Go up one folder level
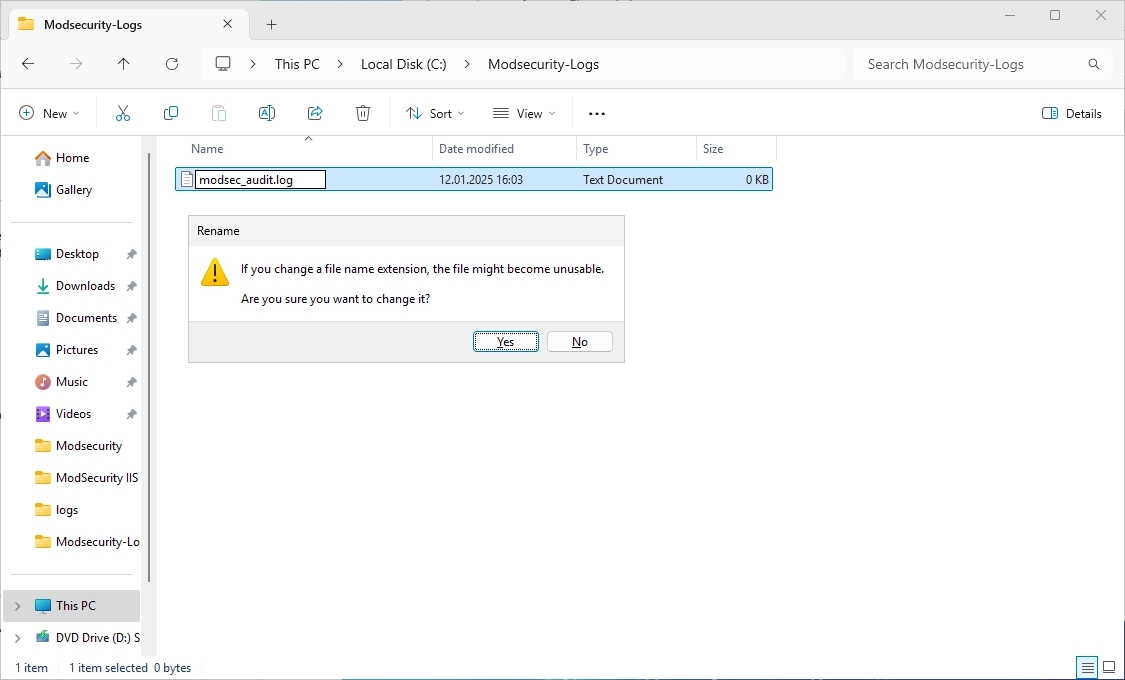This screenshot has height=680, width=1125. (124, 64)
